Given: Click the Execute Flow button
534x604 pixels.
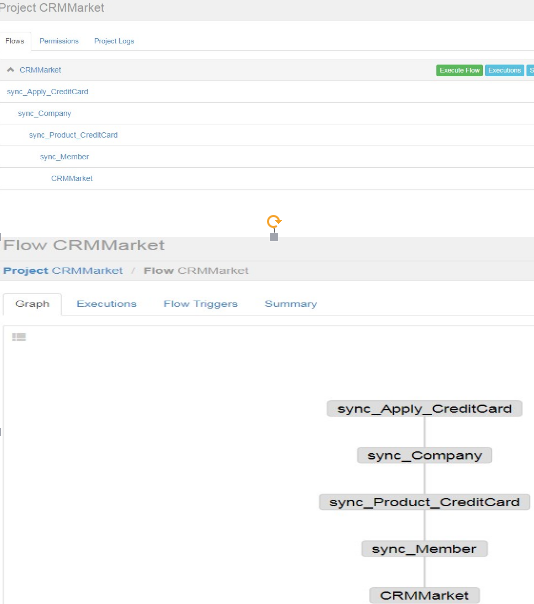Looking at the screenshot, I should [x=459, y=70].
